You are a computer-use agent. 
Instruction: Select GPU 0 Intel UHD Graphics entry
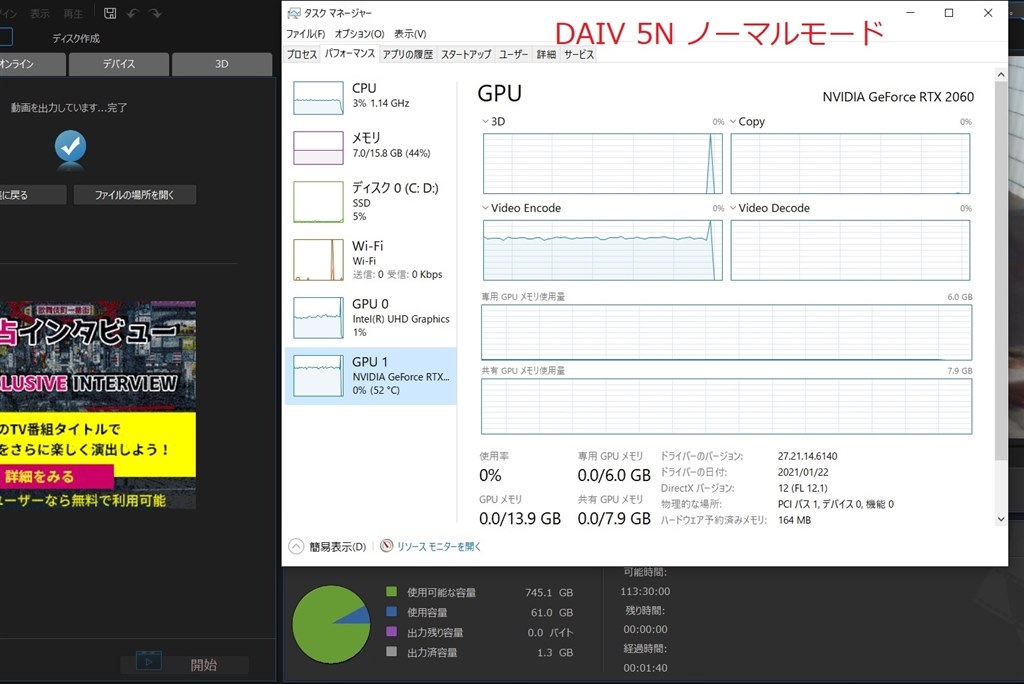pos(371,318)
